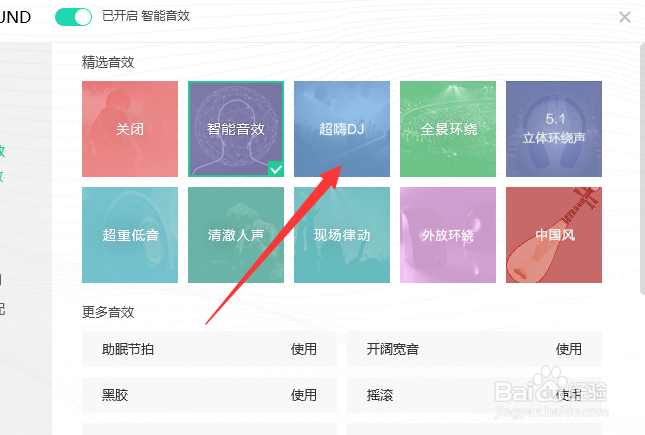Choose the 现场律动 effect tile
The height and width of the screenshot is (435, 645).
point(342,235)
